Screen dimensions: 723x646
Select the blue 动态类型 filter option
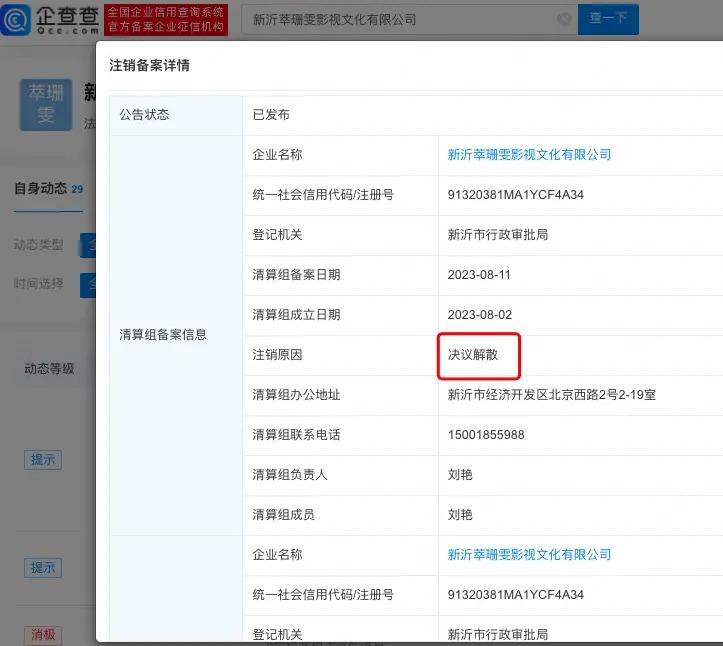(88, 245)
